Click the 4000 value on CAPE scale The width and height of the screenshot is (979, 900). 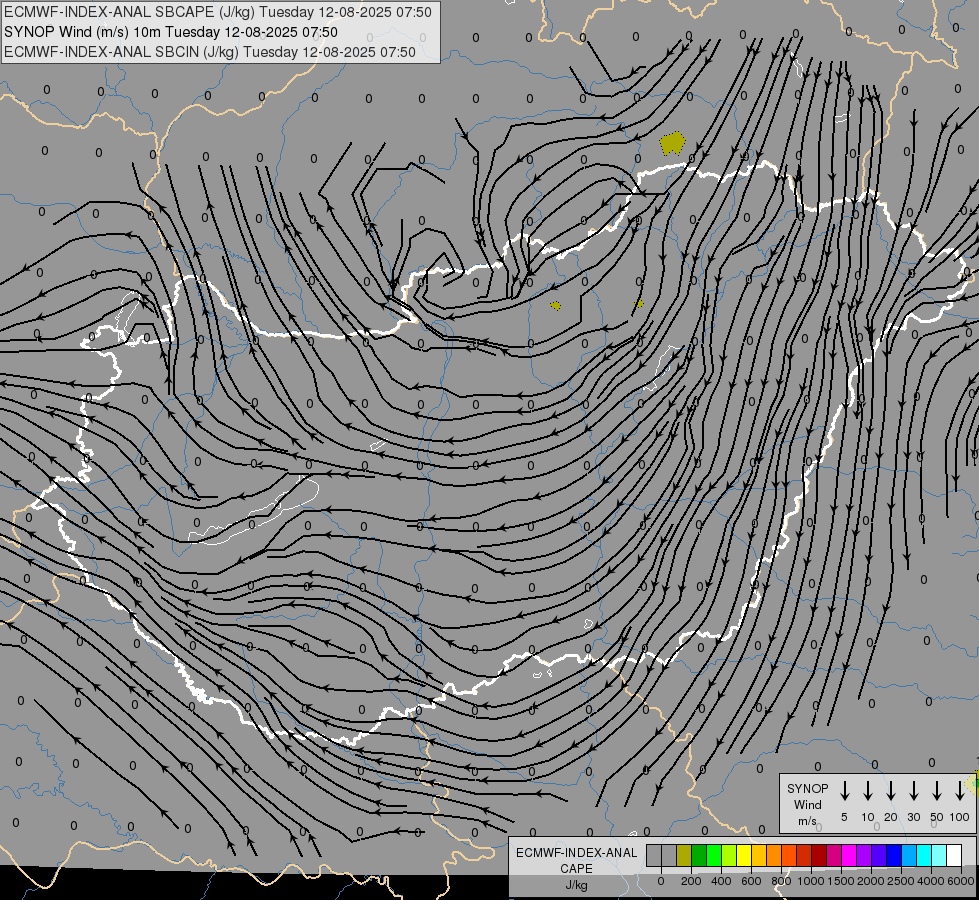(931, 881)
